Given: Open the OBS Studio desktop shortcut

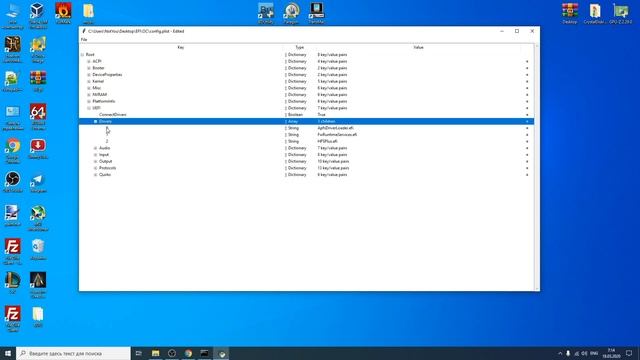Looking at the screenshot, I should [x=13, y=182].
